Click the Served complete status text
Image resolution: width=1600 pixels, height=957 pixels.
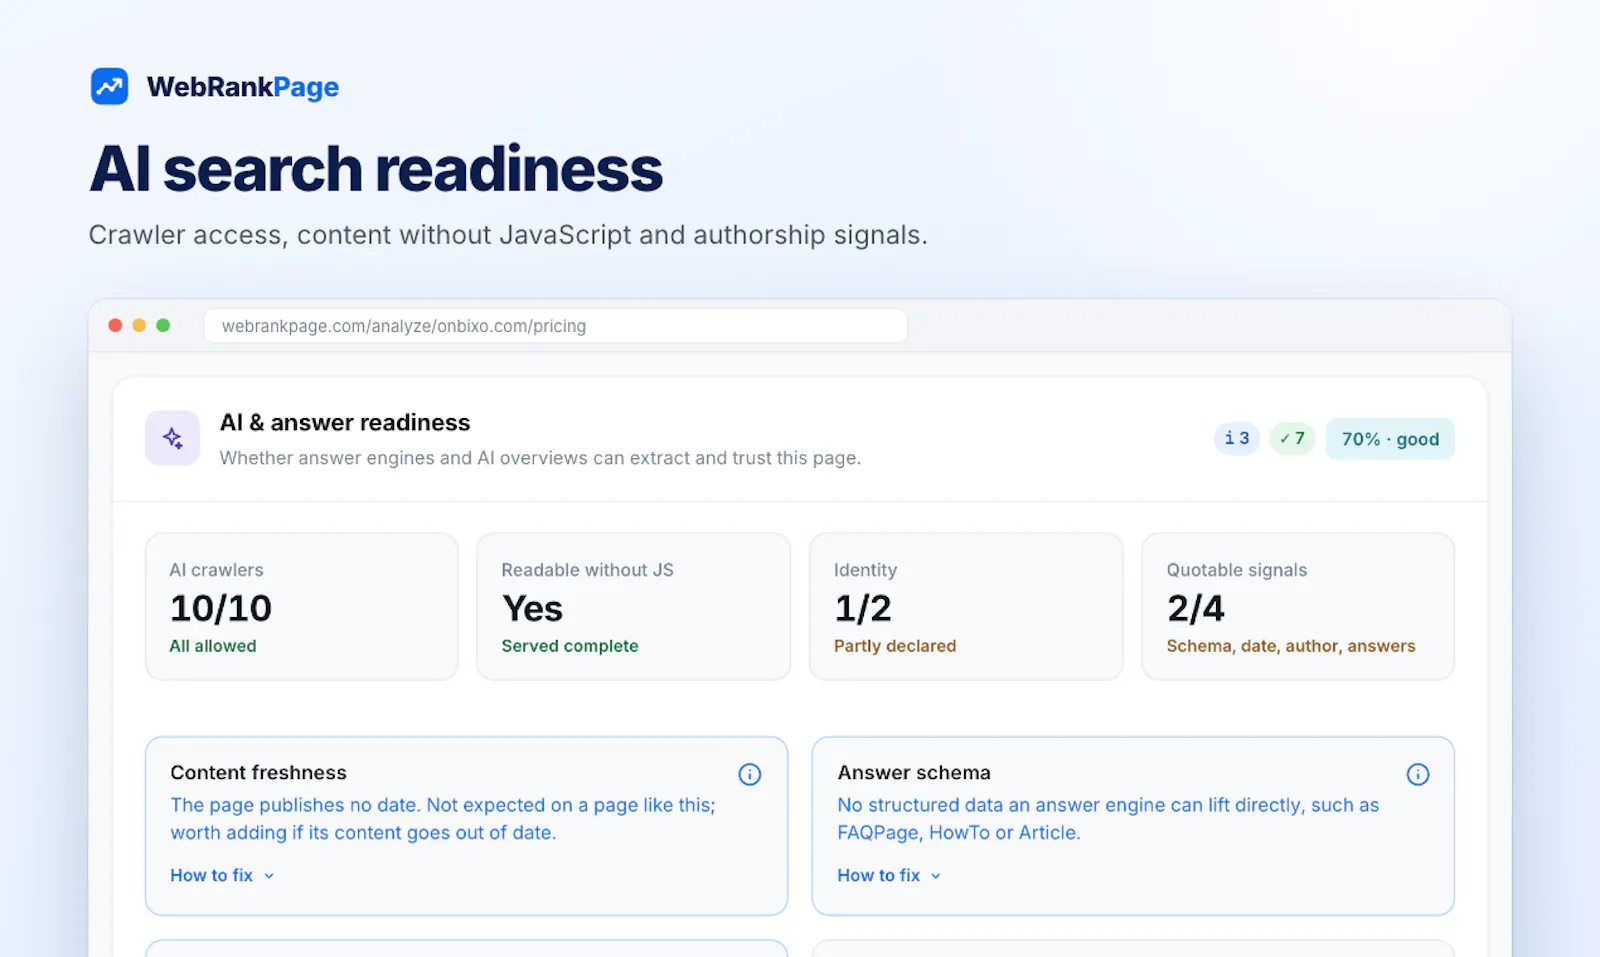(570, 646)
